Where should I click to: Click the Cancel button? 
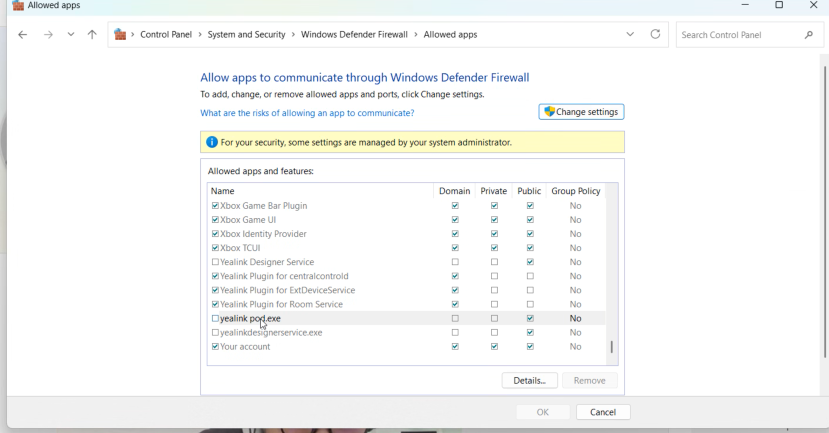click(603, 412)
